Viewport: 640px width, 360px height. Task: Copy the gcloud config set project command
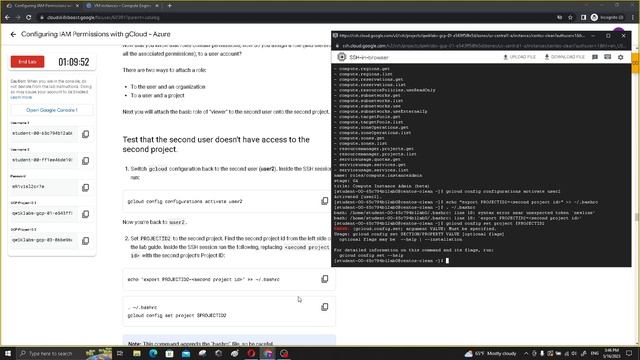324,307
